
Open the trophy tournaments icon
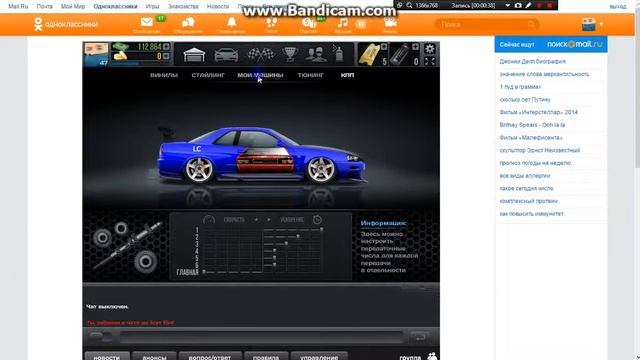(x=290, y=54)
